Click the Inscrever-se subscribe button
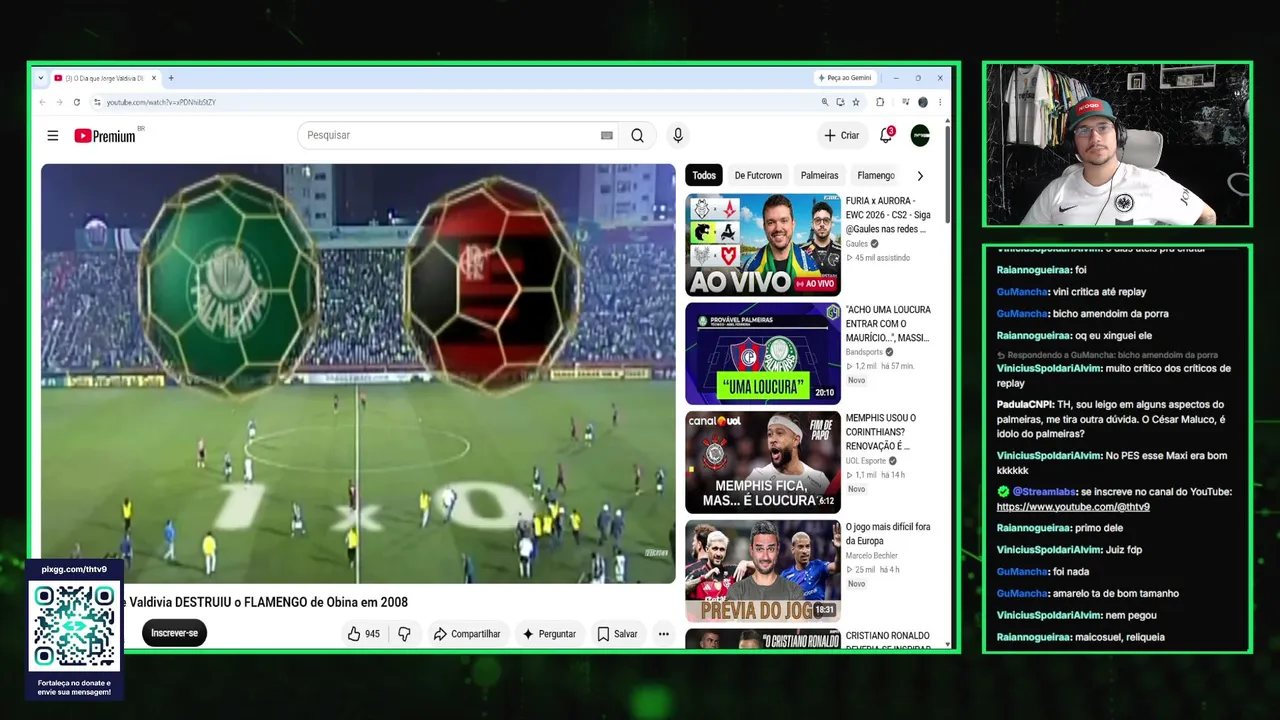 click(x=174, y=633)
